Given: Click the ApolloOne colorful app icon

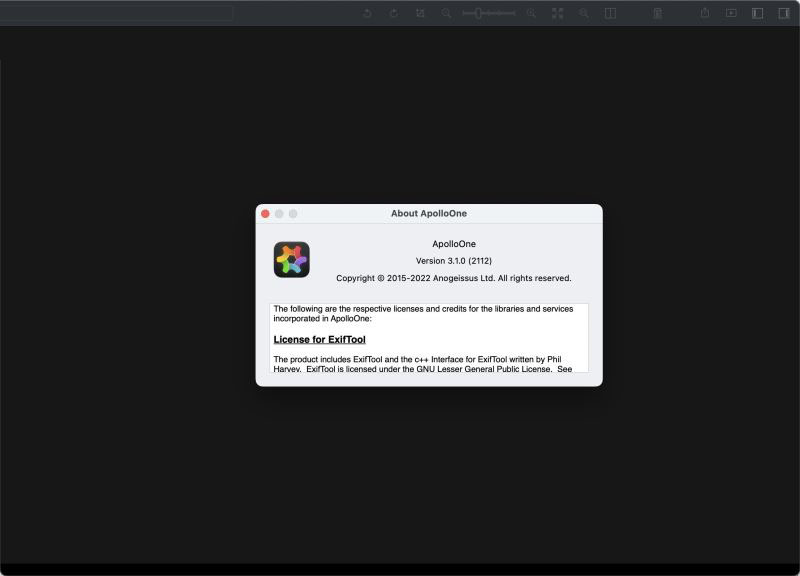Looking at the screenshot, I should pyautogui.click(x=292, y=260).
